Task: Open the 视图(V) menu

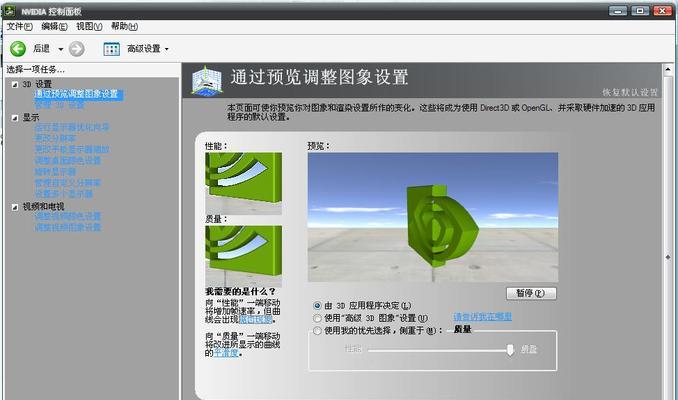Action: pos(89,27)
